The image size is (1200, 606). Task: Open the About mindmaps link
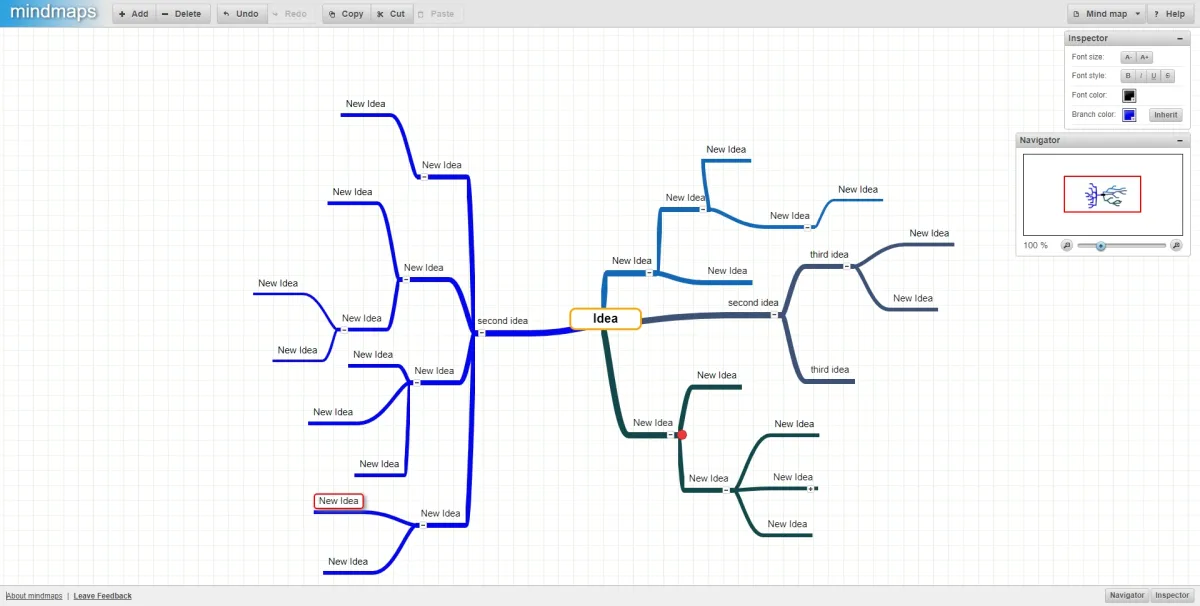click(x=34, y=596)
